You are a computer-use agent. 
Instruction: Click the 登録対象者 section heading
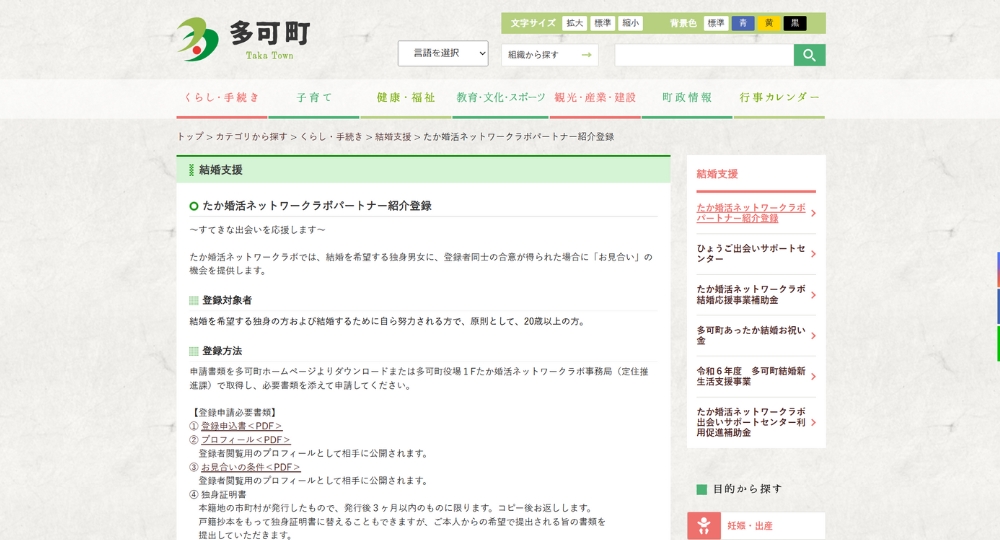coord(226,300)
